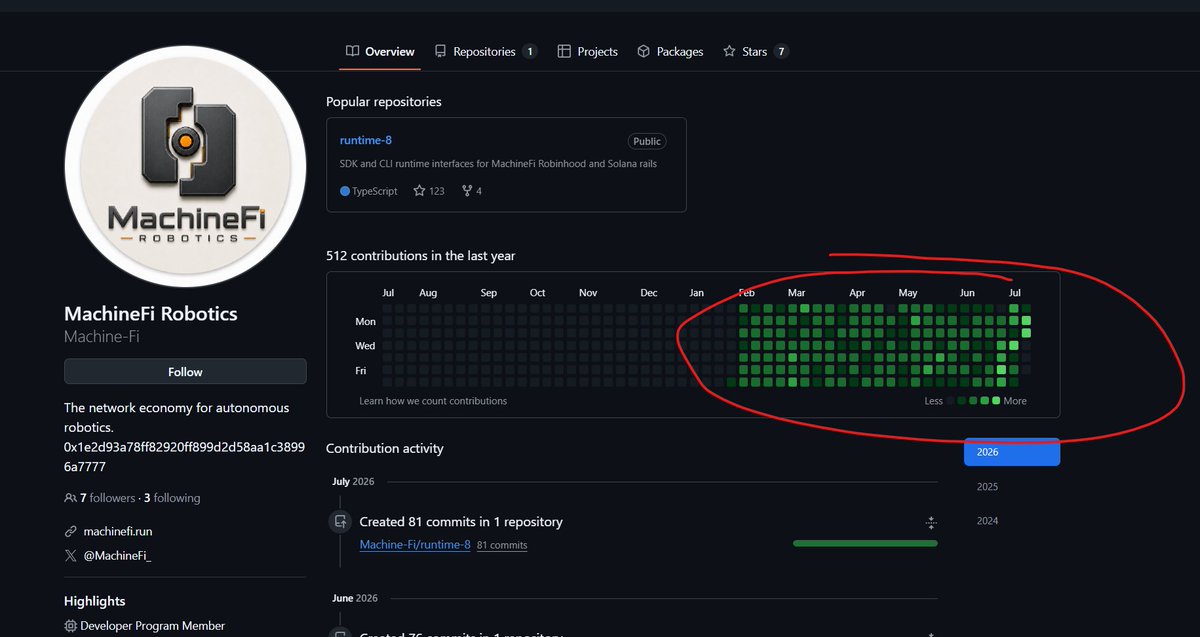Open the runtime-8 repository link
Viewport: 1200px width, 637px height.
[366, 141]
